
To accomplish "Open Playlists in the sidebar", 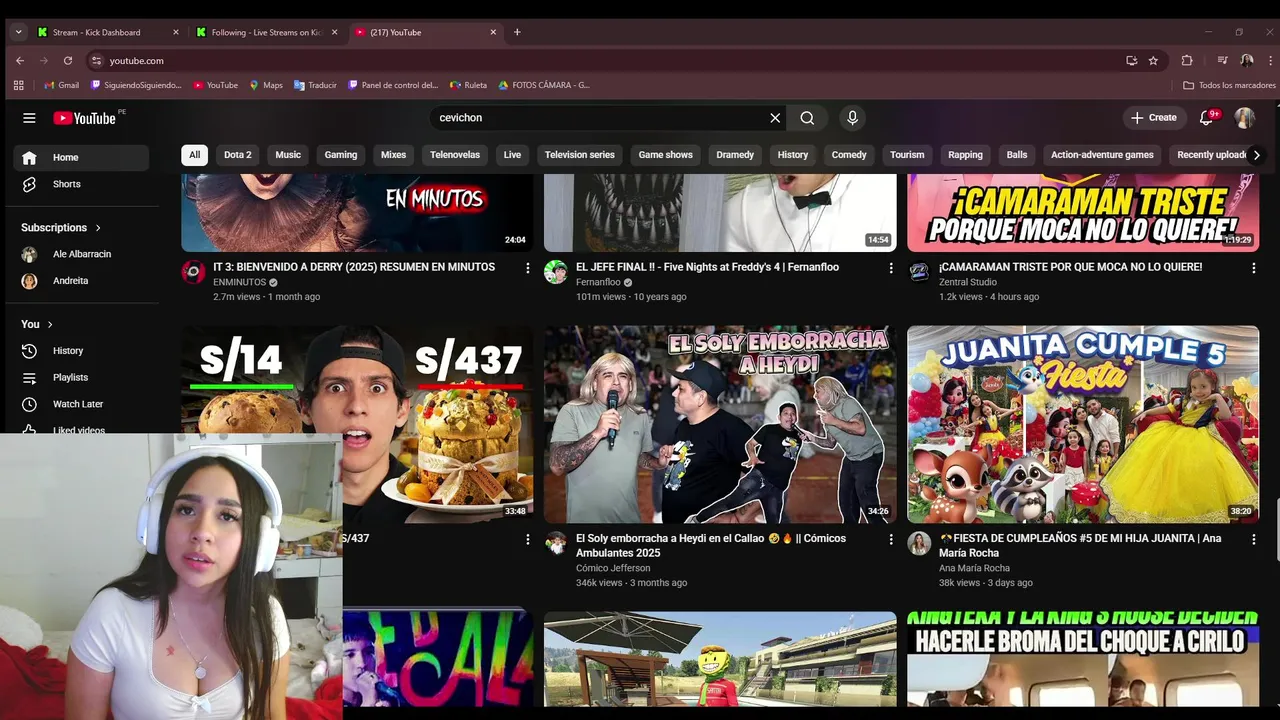I will click(81, 378).
